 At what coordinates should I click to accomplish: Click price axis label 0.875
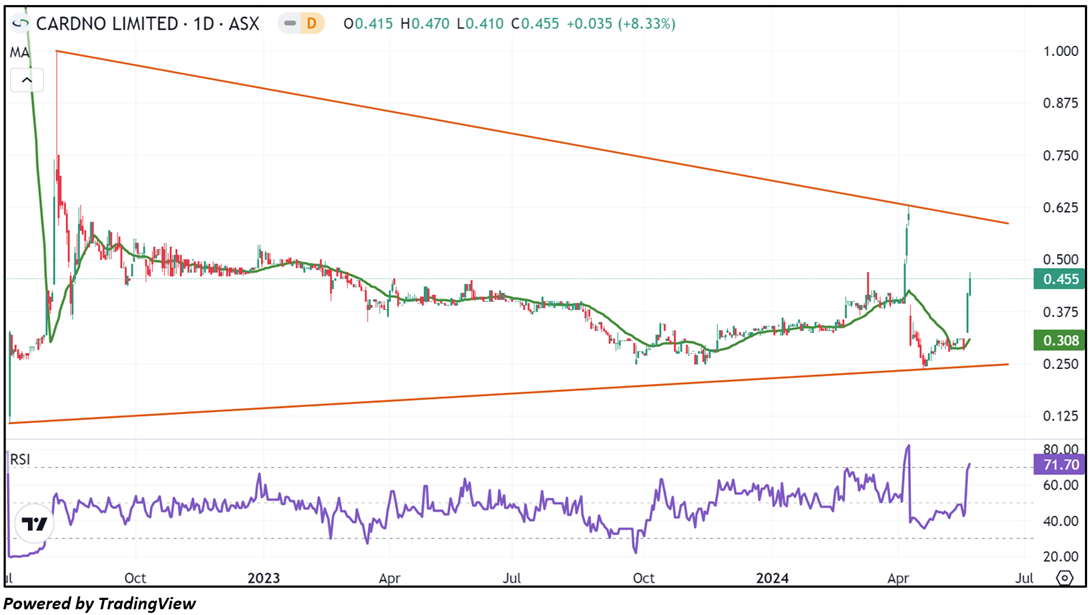click(x=1061, y=103)
